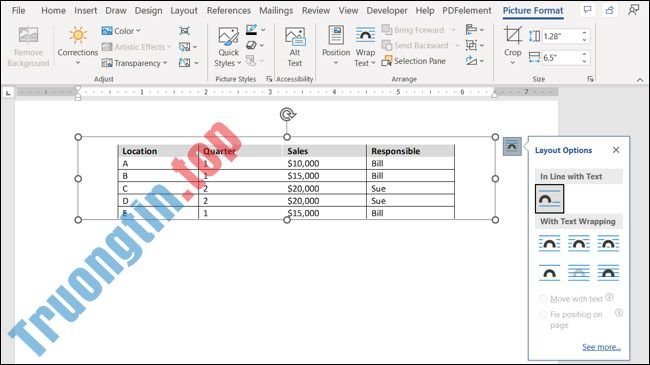Click the shape height field 1.28"
650x365 pixels.
(x=561, y=36)
